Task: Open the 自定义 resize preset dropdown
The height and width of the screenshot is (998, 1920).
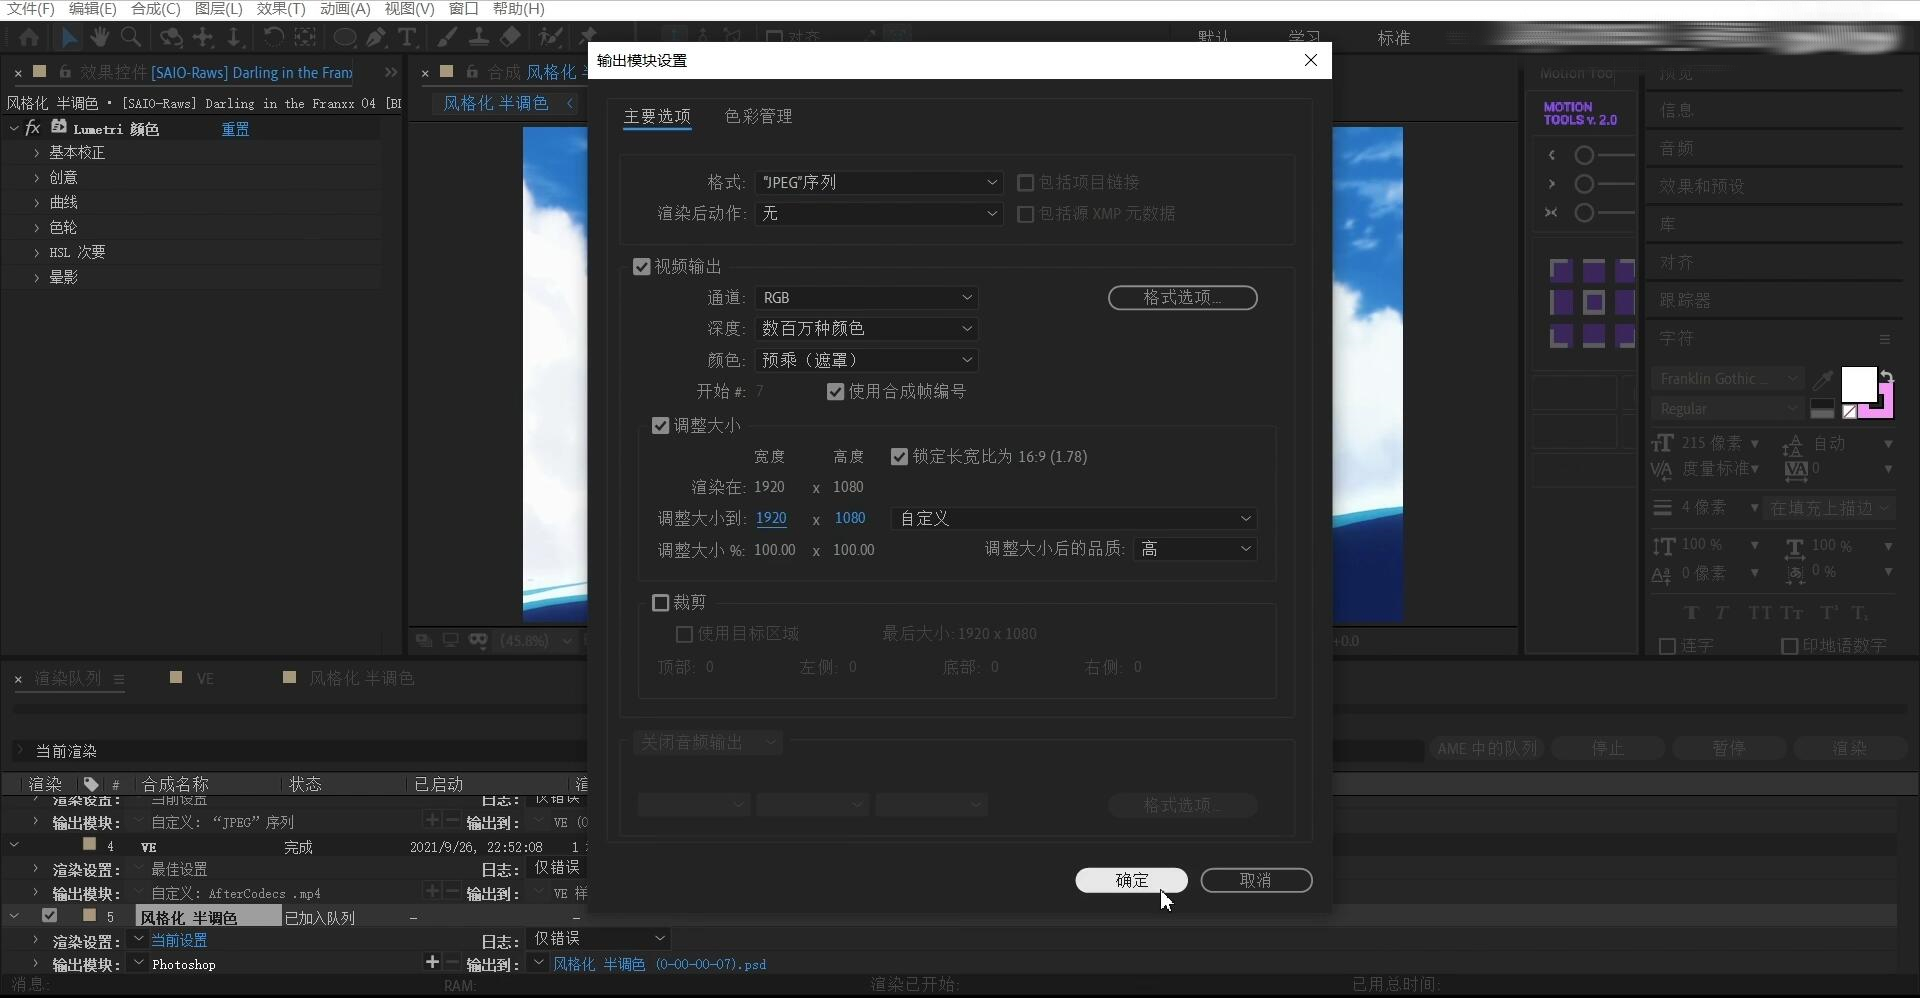Action: point(1074,519)
